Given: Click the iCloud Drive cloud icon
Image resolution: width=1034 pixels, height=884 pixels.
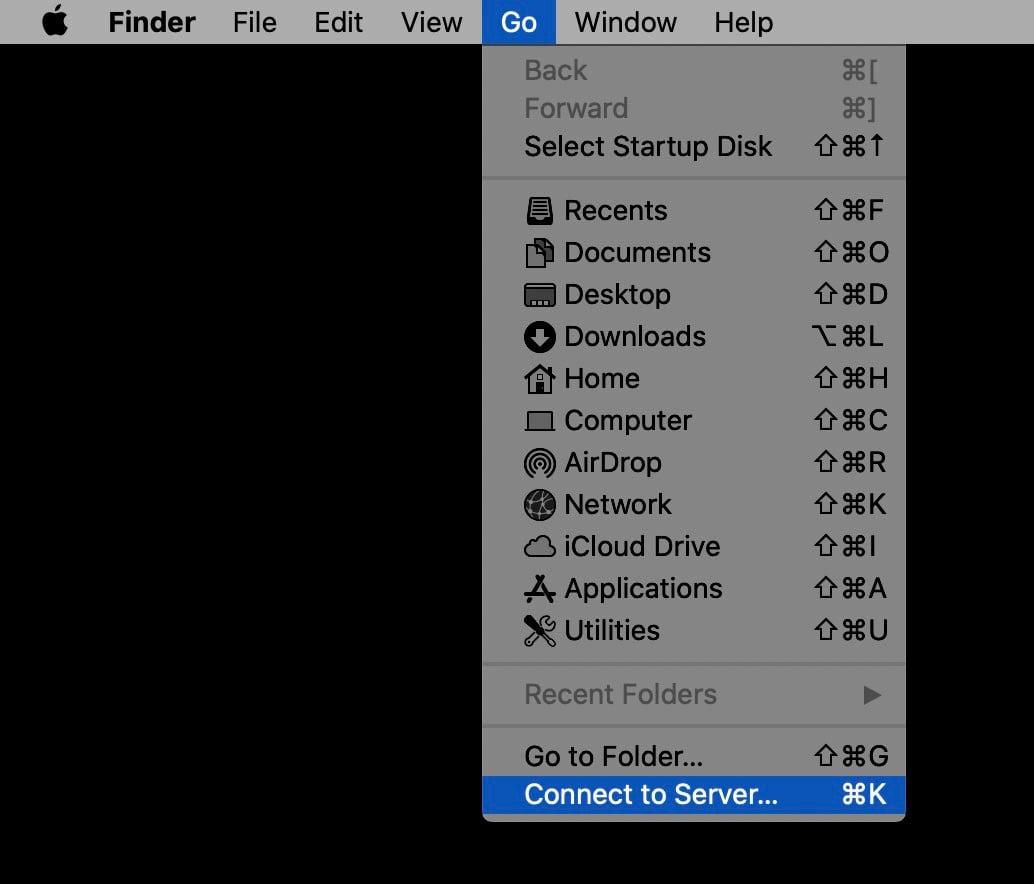Looking at the screenshot, I should click(540, 546).
